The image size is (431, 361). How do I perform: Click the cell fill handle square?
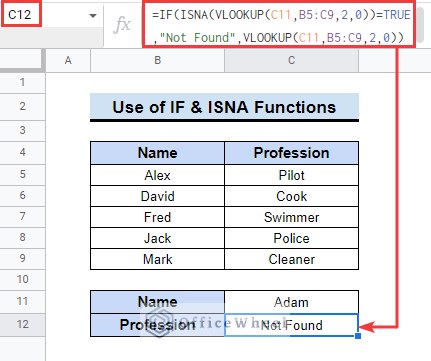tap(358, 336)
